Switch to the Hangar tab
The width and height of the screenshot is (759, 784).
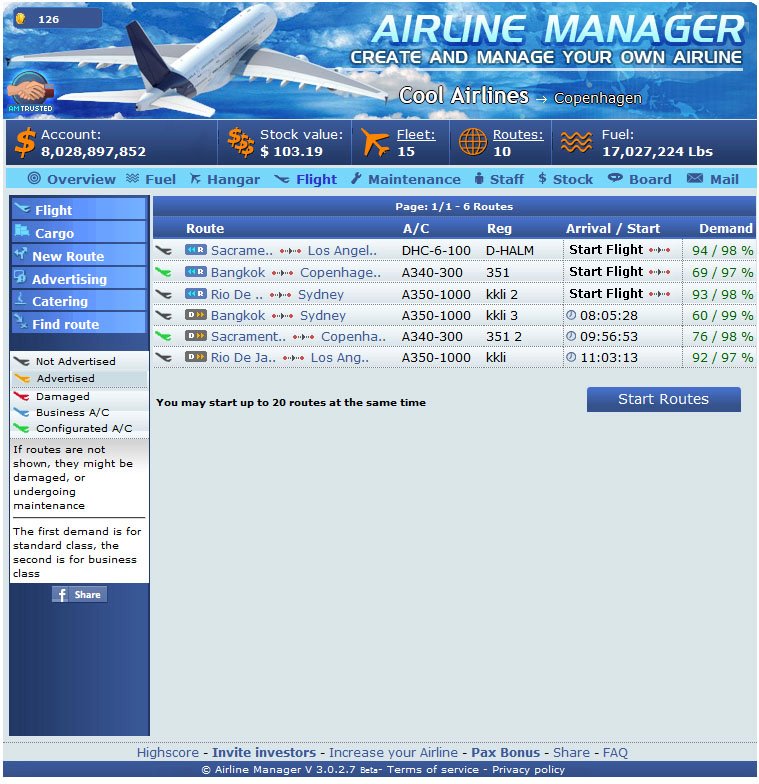tap(234, 179)
